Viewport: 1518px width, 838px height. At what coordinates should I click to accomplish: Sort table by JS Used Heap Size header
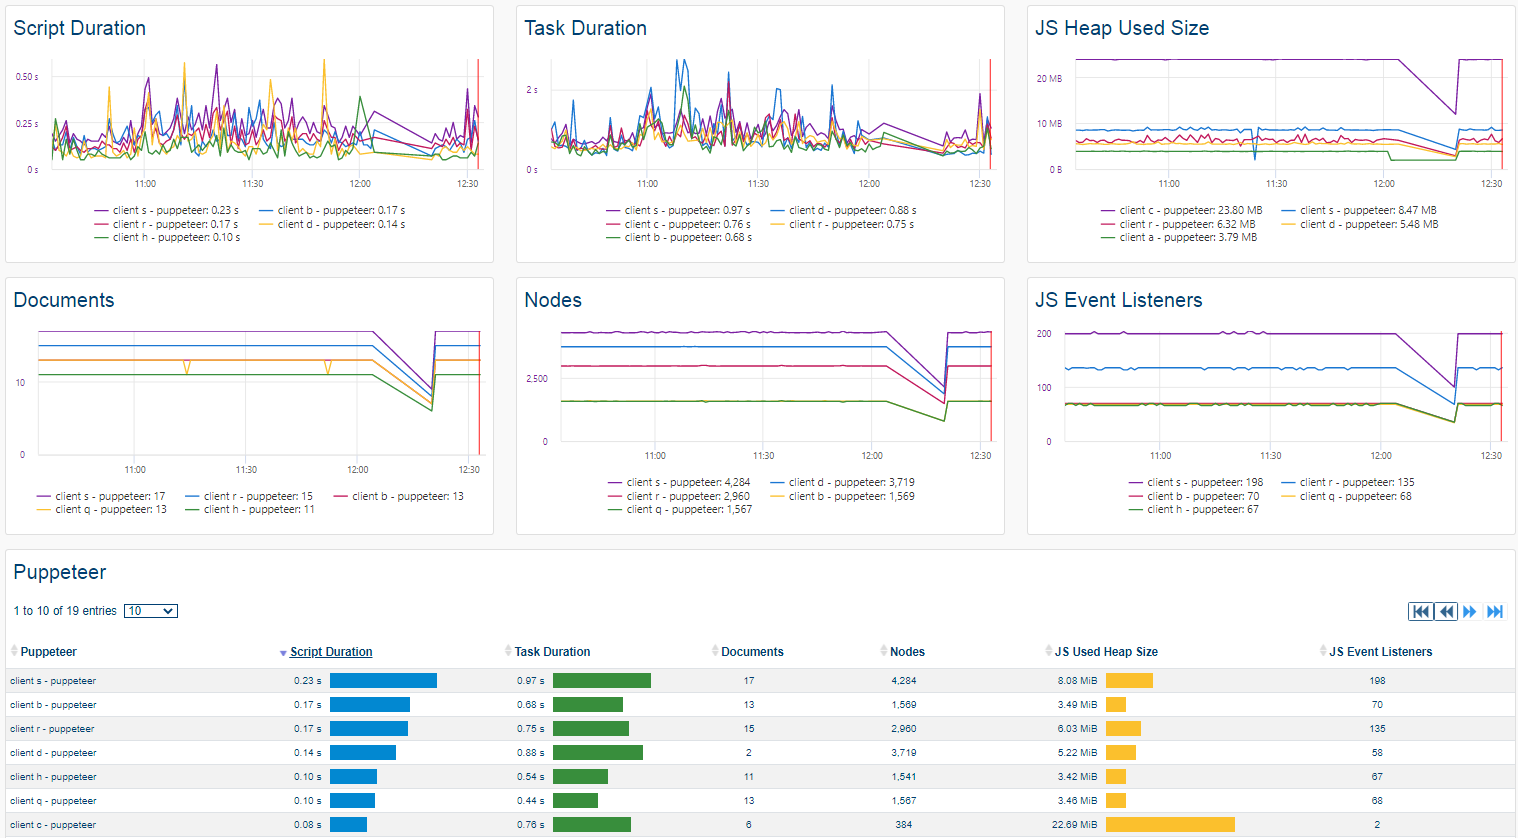point(1106,652)
